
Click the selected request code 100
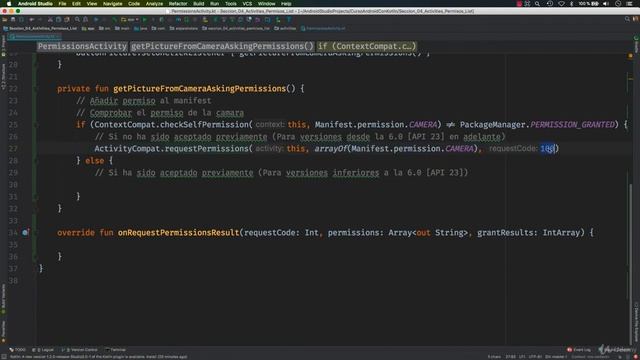pyautogui.click(x=547, y=149)
